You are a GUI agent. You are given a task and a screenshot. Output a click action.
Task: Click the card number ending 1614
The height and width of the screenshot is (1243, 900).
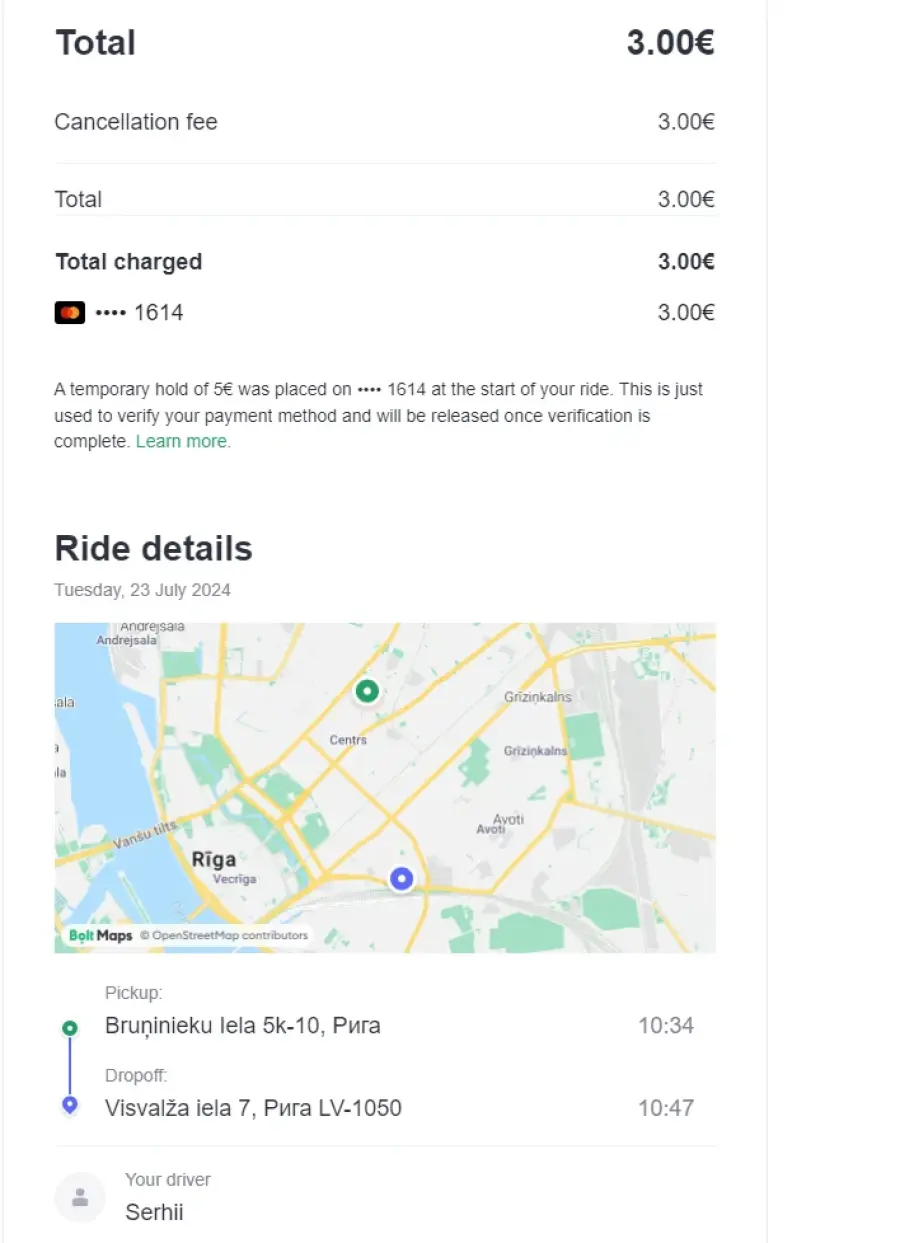tap(139, 313)
